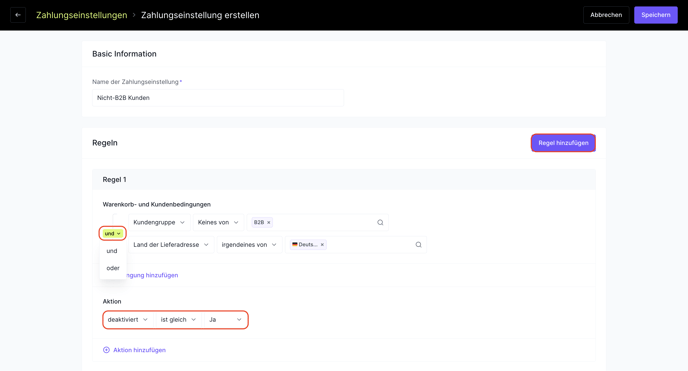Viewport: 688px width, 371px height.
Task: Click German flag icon in country tag
Action: pyautogui.click(x=295, y=245)
